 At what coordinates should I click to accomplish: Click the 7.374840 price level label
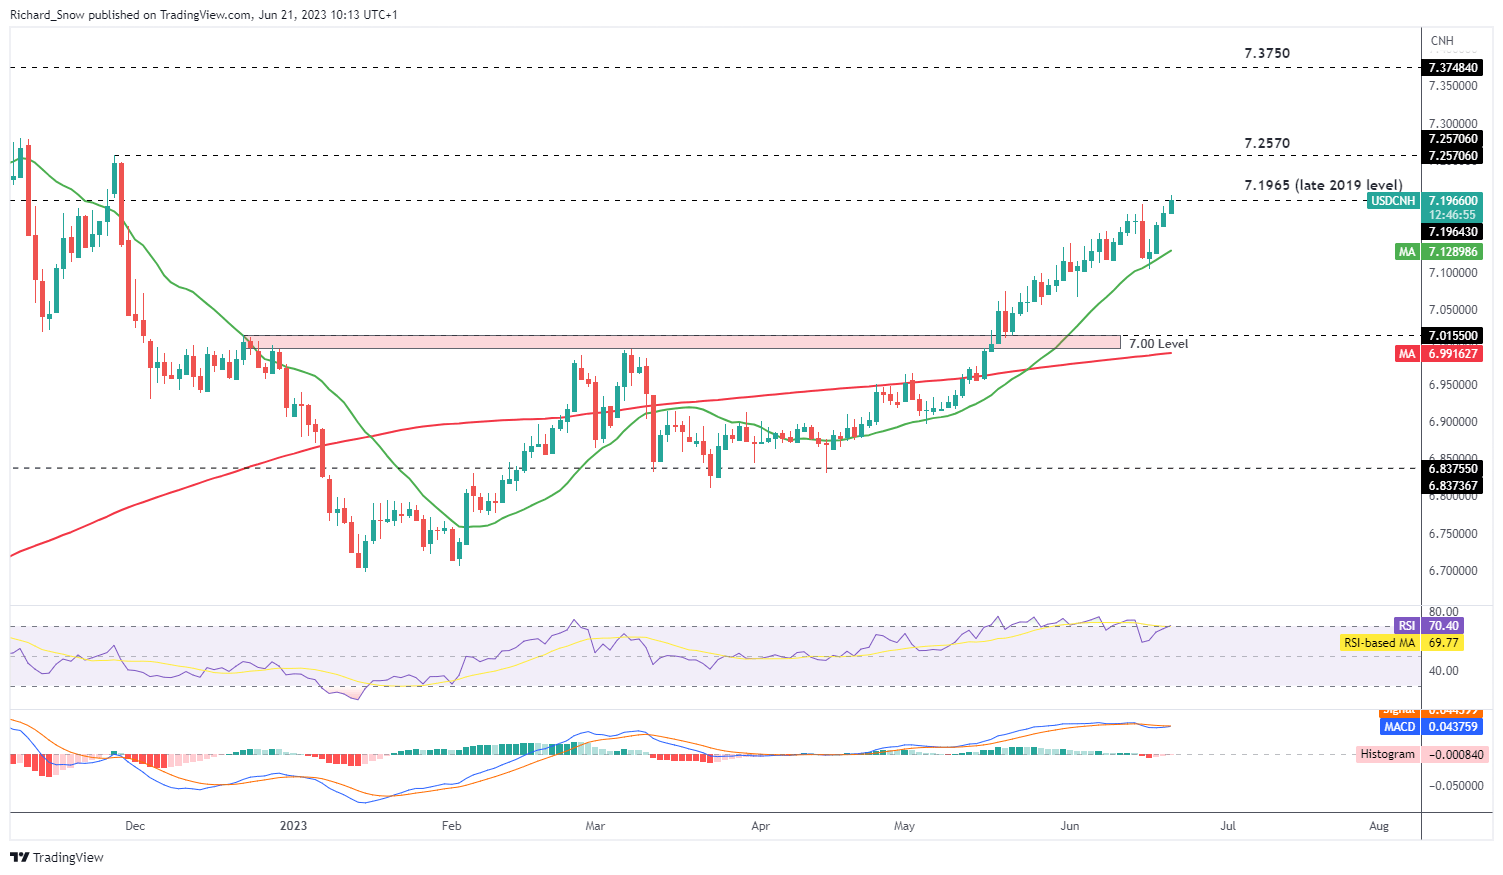click(x=1453, y=68)
